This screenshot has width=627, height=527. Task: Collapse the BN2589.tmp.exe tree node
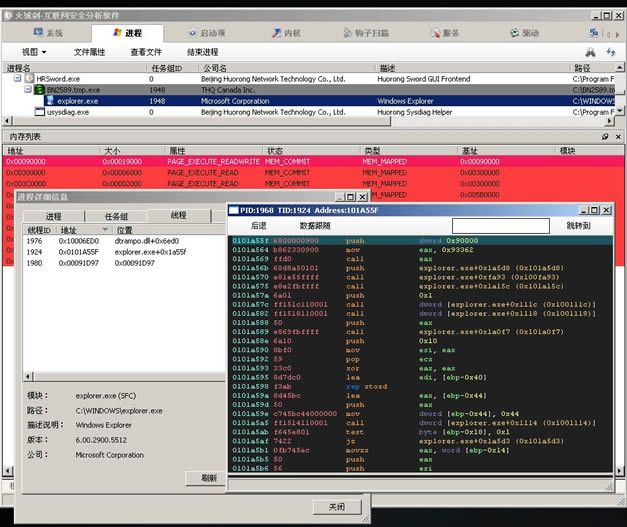(x=27, y=90)
